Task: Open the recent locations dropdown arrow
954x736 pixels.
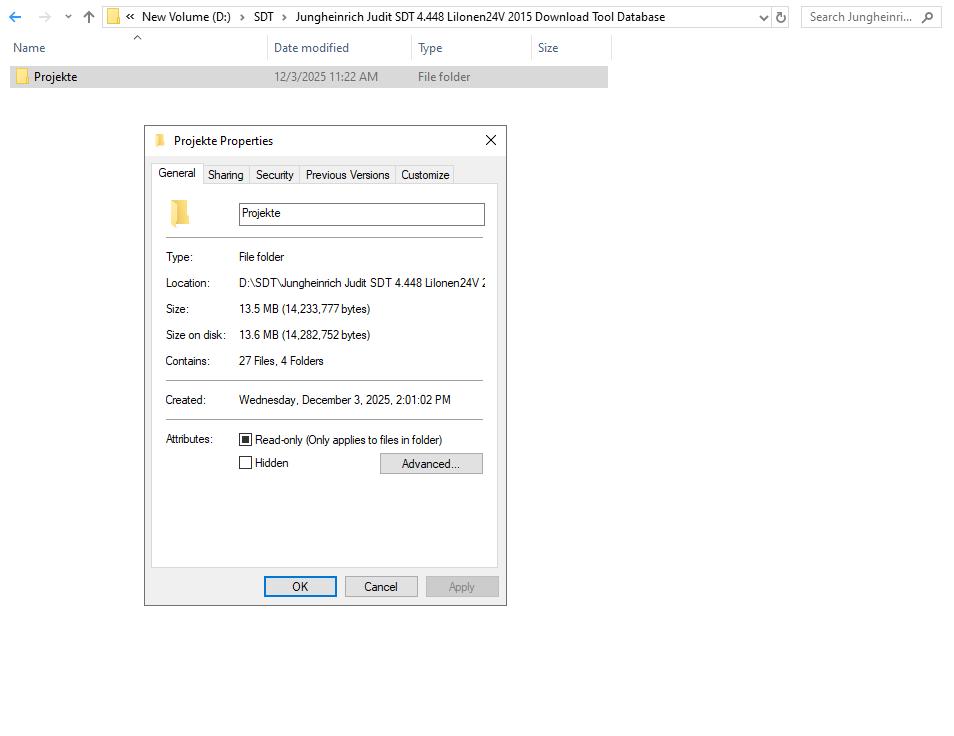Action: (68, 17)
